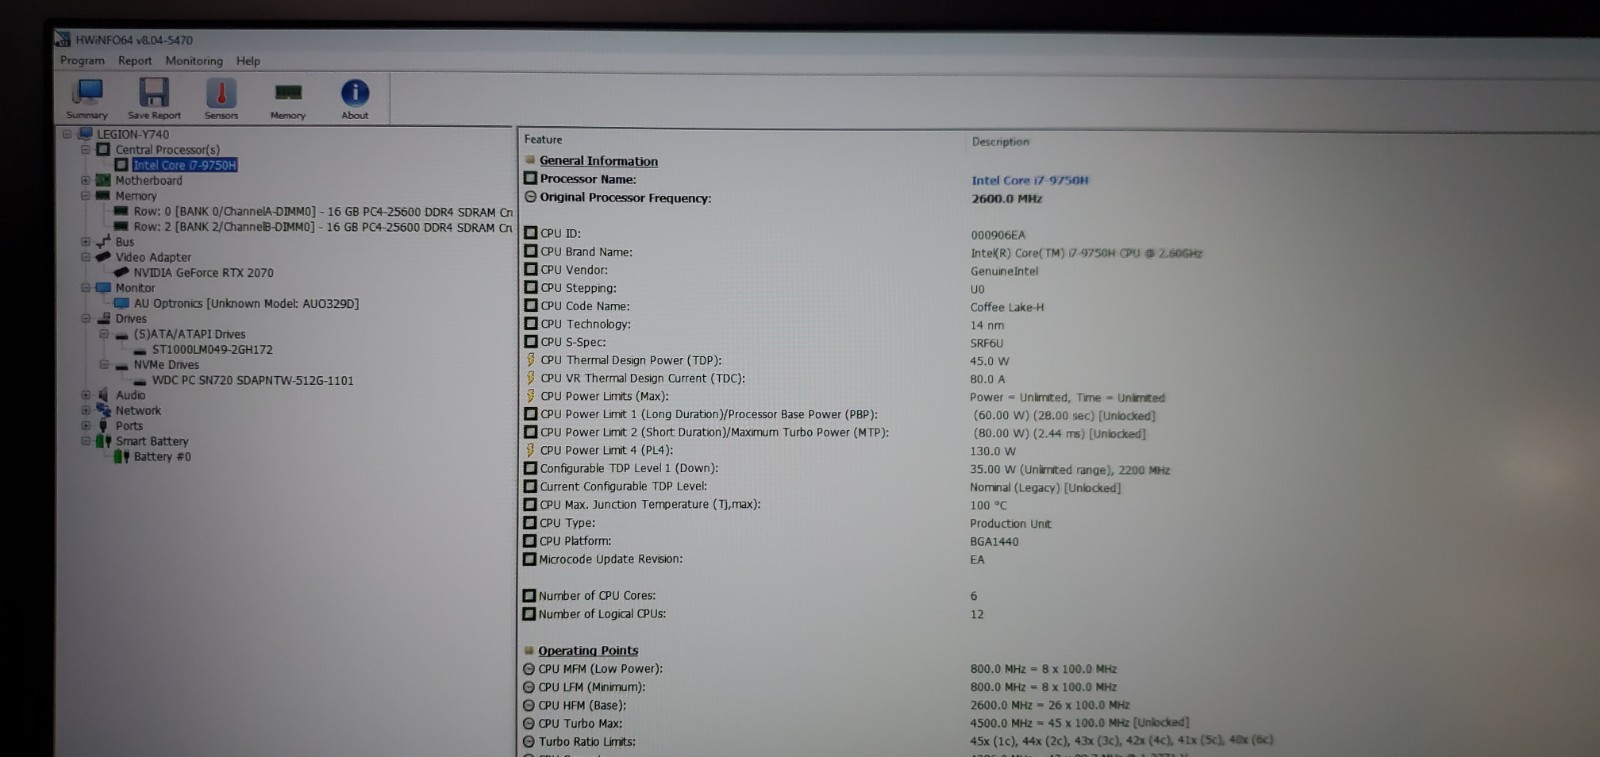Open the Program menu
1600x757 pixels.
pyautogui.click(x=82, y=60)
